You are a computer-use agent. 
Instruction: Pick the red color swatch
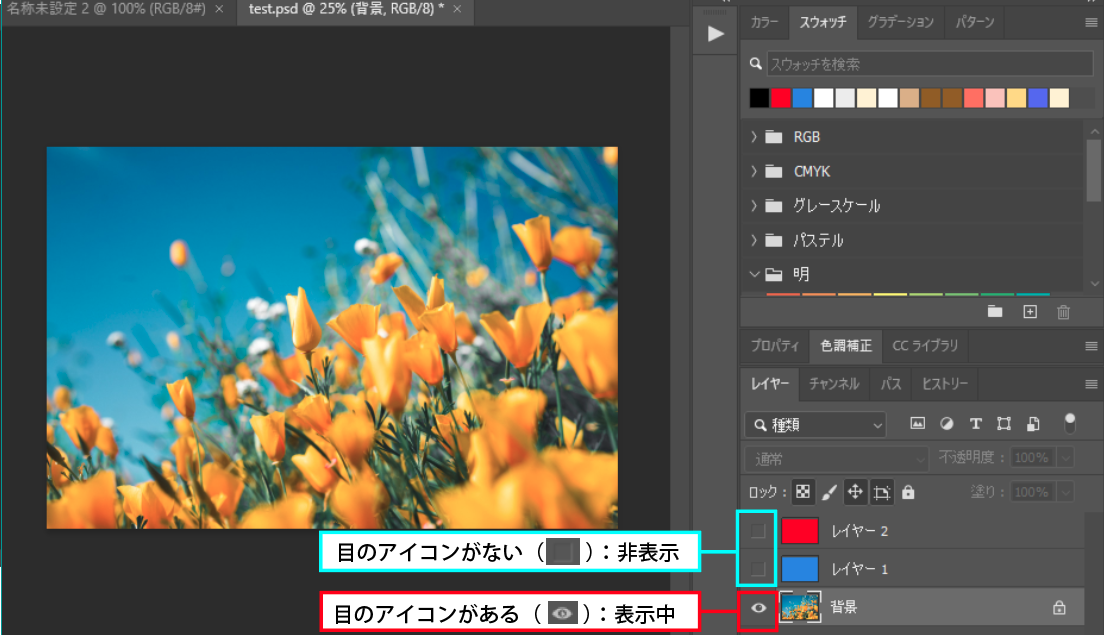[781, 98]
